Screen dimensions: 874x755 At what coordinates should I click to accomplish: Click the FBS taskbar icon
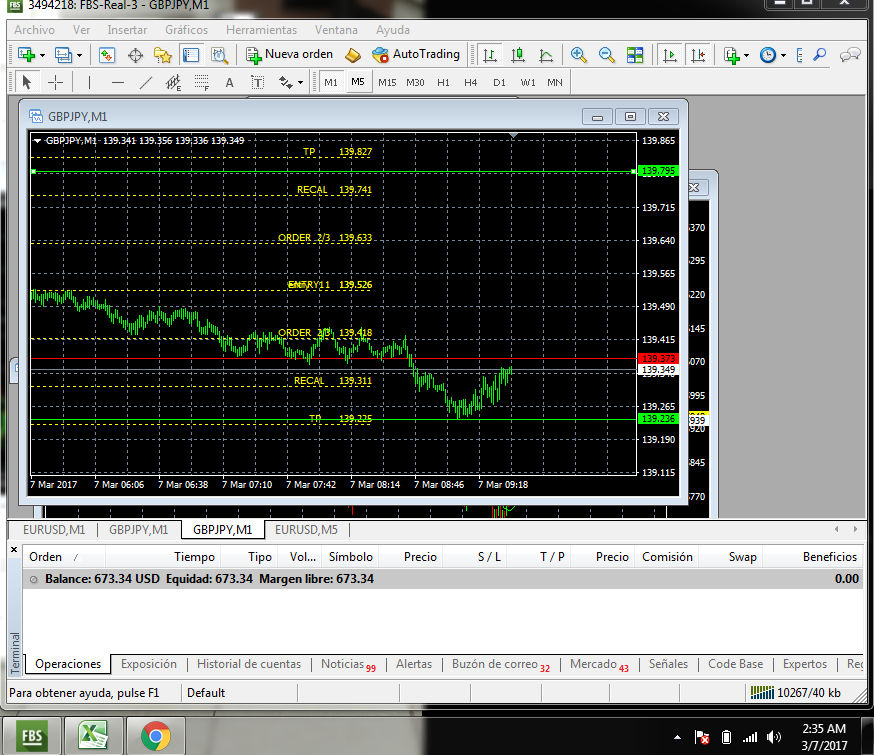(x=32, y=736)
